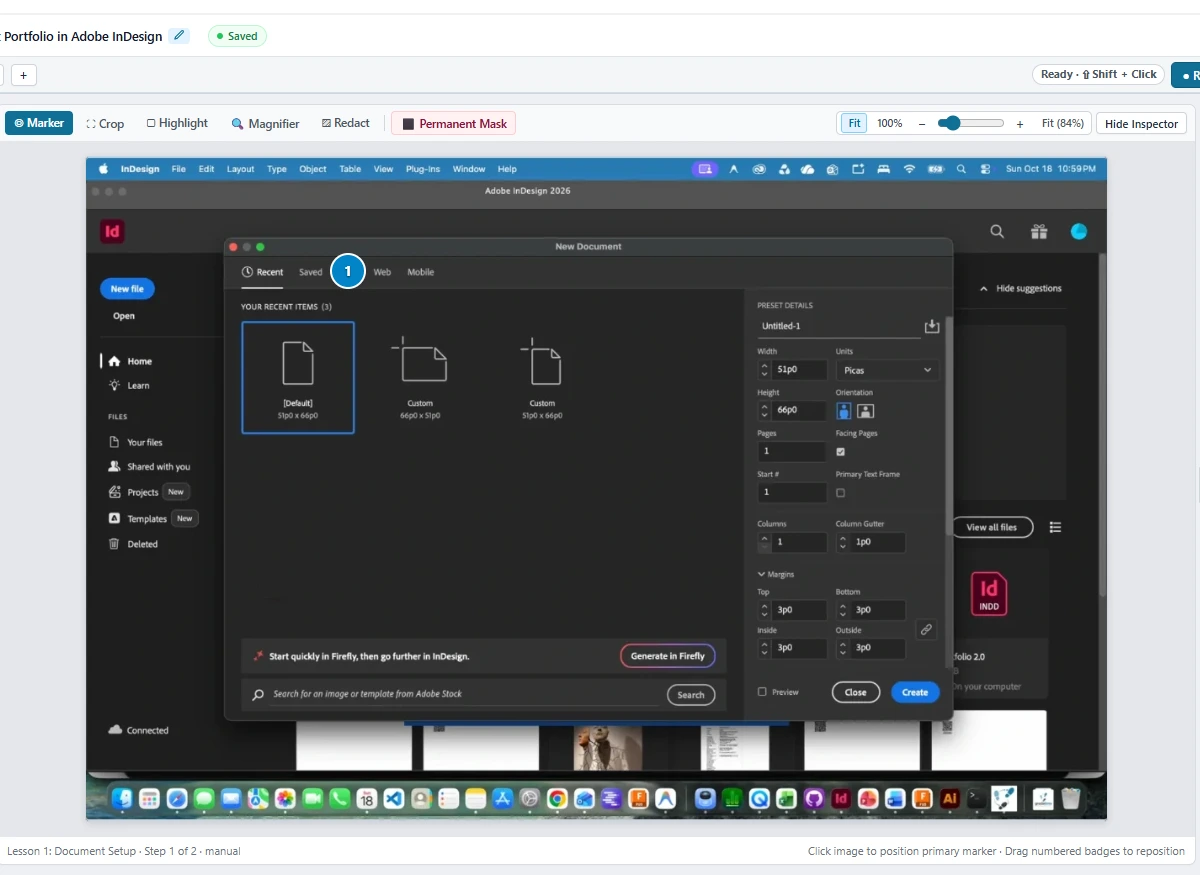
Task: Click the Pages count field
Action: tap(792, 451)
